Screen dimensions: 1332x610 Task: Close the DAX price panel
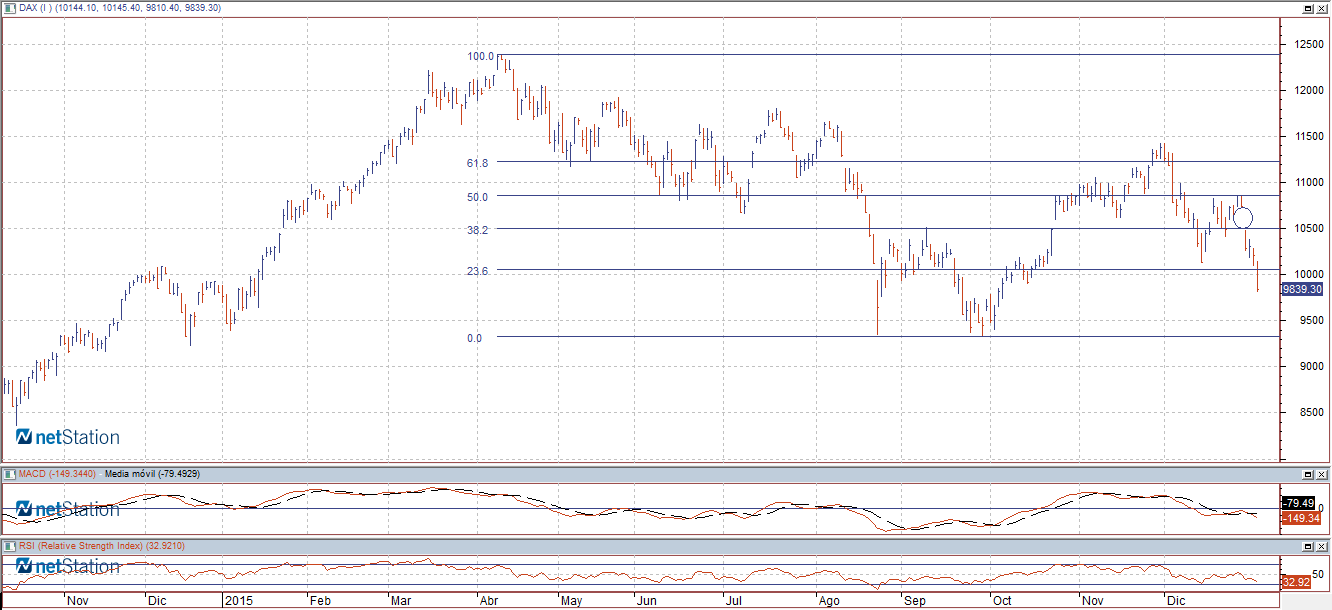[x=1321, y=8]
